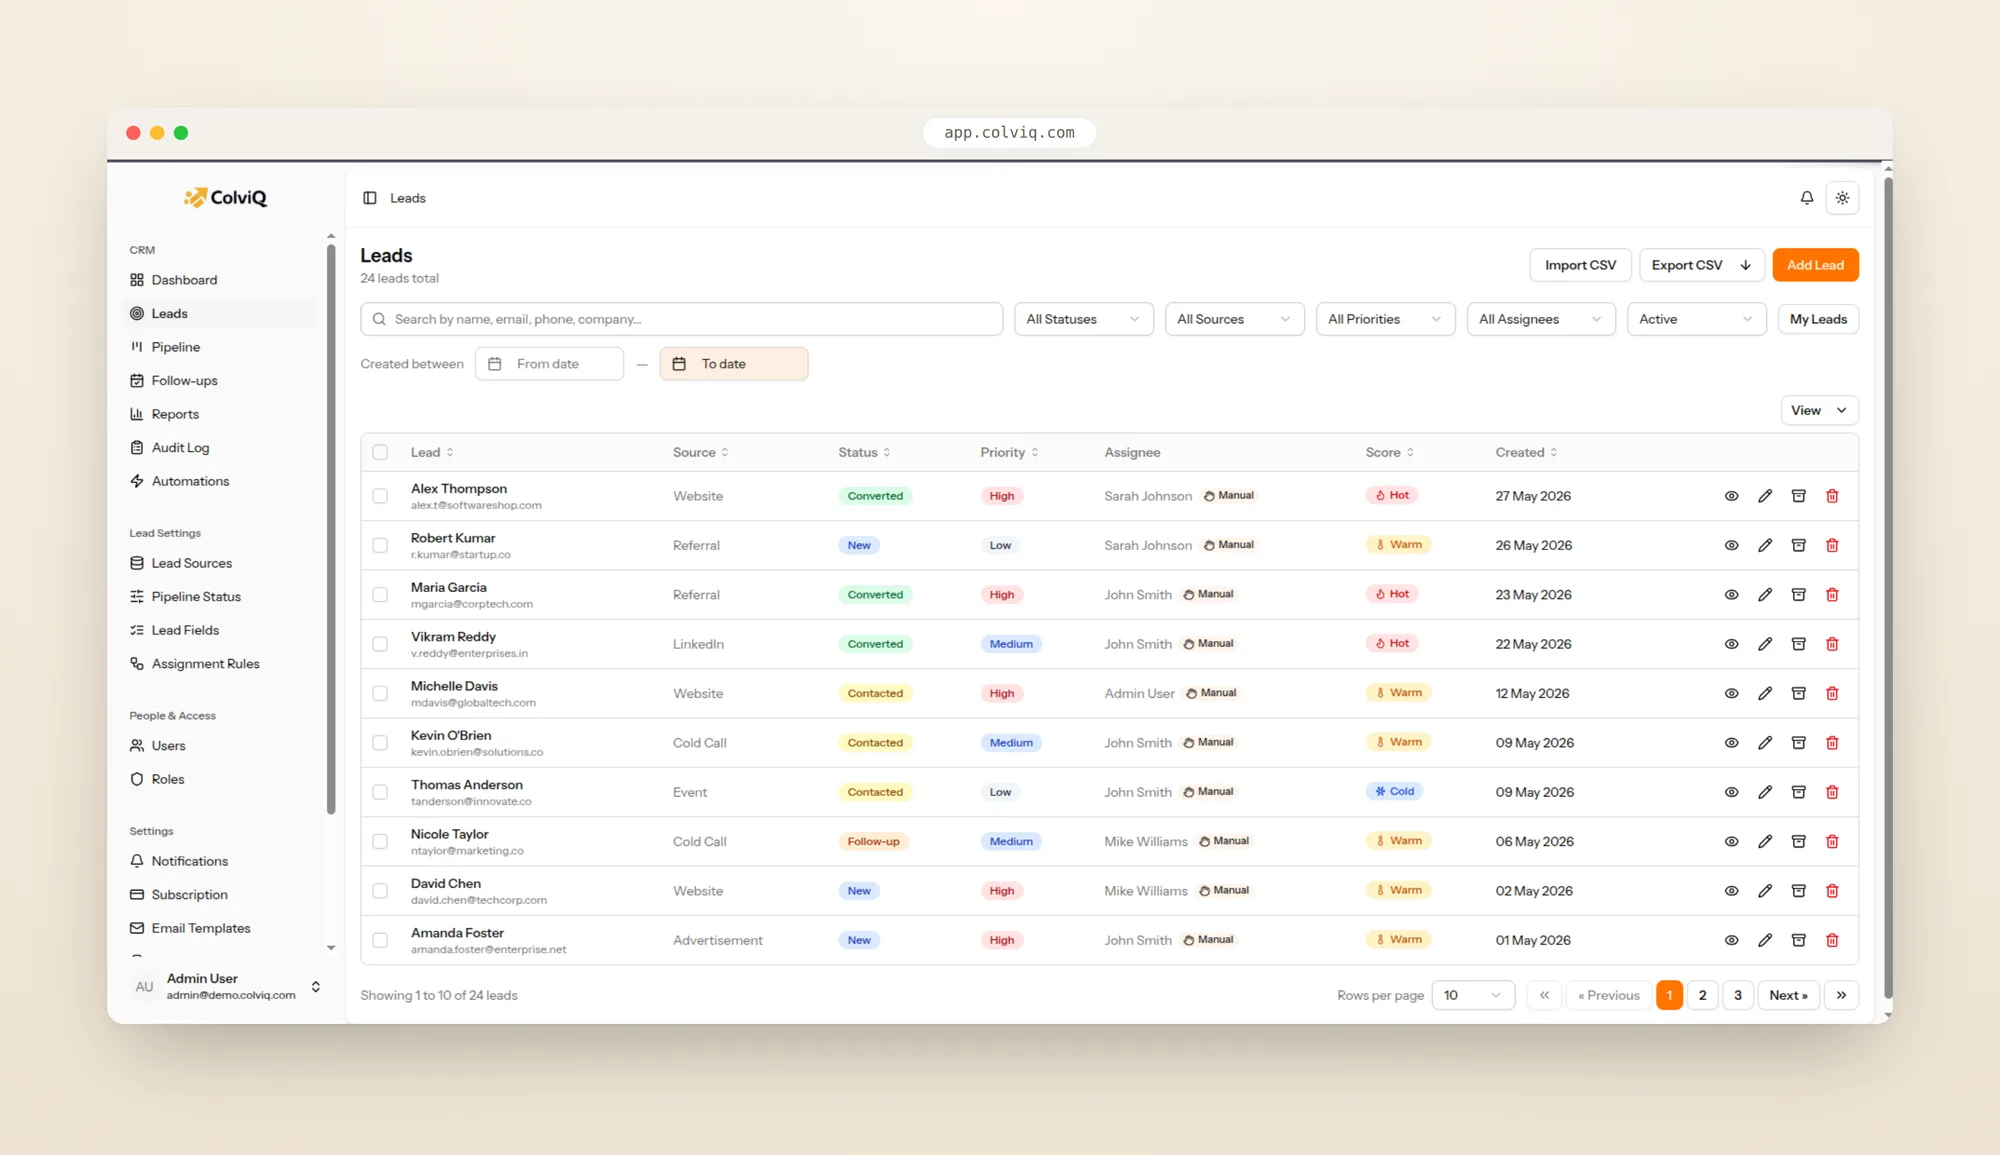This screenshot has width=2000, height=1155.
Task: Delete the Robert Kumar lead
Action: coord(1832,545)
